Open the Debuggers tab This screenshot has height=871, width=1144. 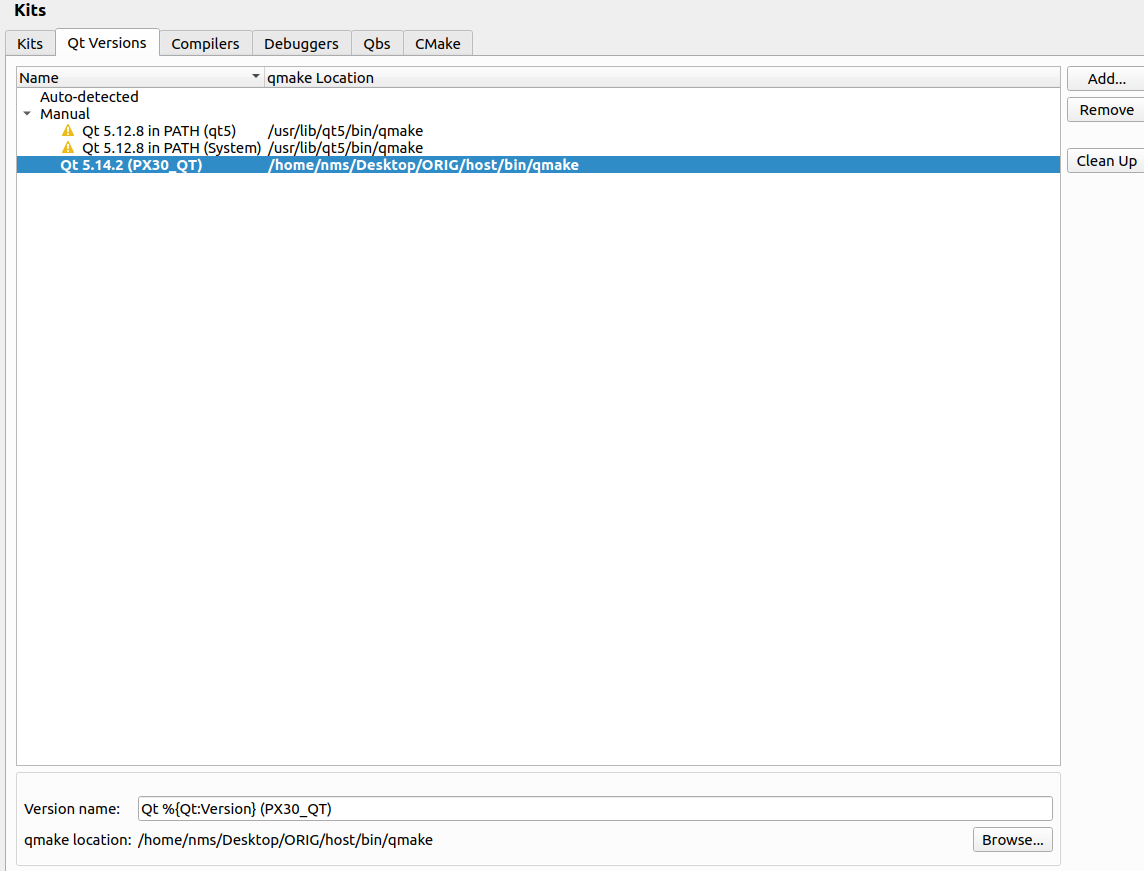click(x=301, y=44)
